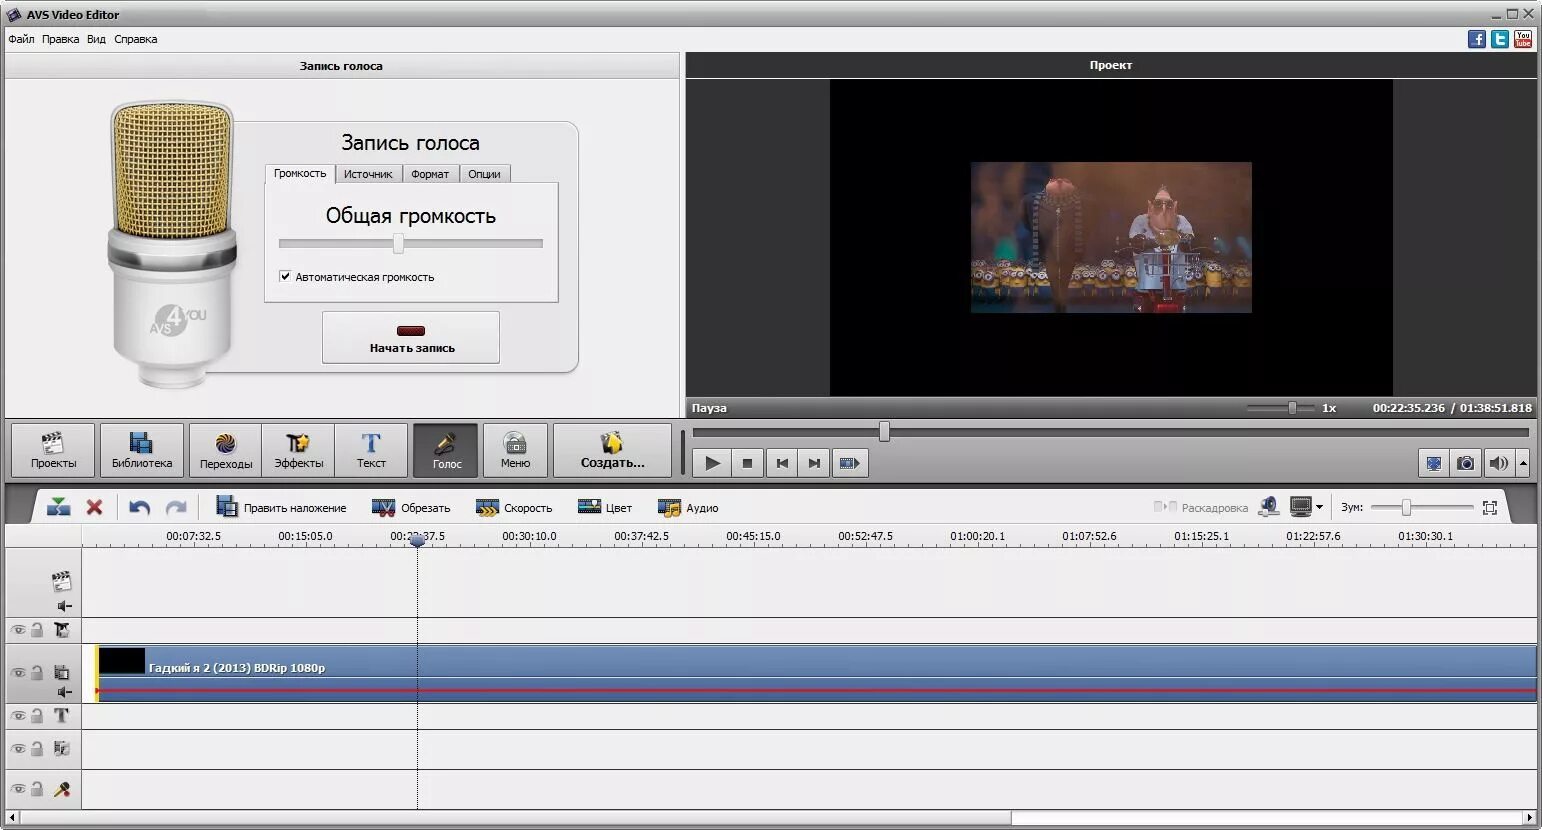
Task: Open the Аудио audio tool
Action: [688, 507]
